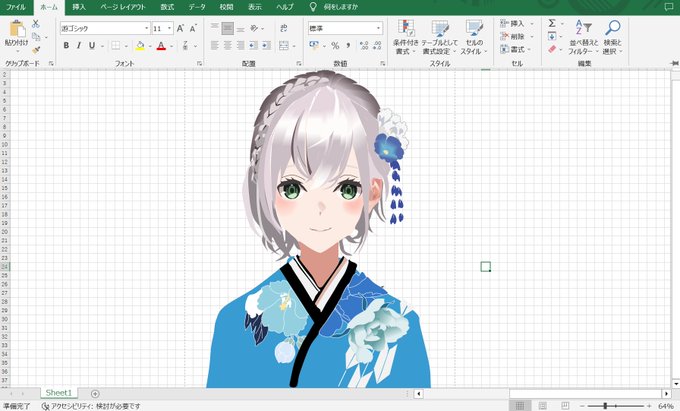
Task: Switch to Normal view in status bar
Action: (520, 406)
